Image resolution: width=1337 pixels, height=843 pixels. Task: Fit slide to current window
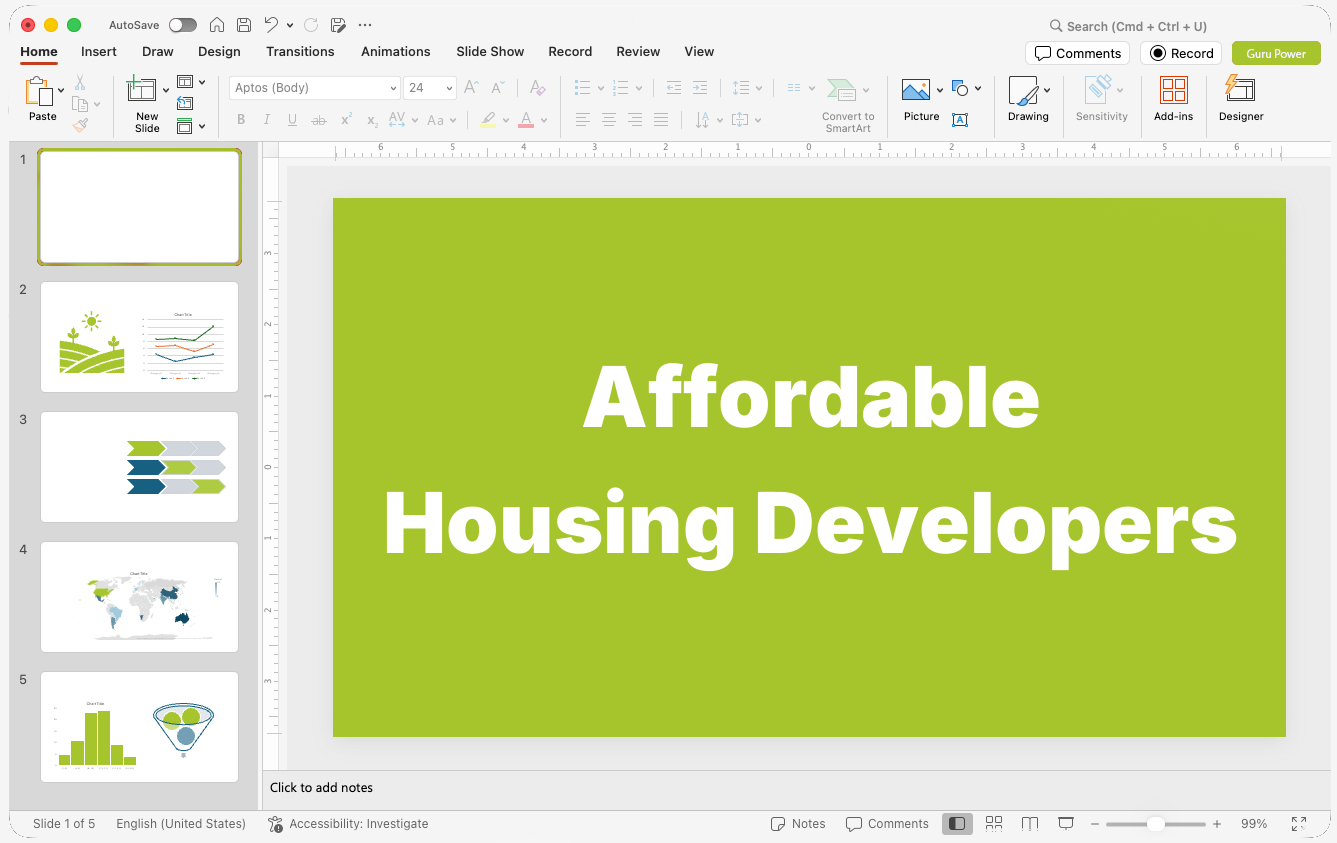click(1298, 824)
